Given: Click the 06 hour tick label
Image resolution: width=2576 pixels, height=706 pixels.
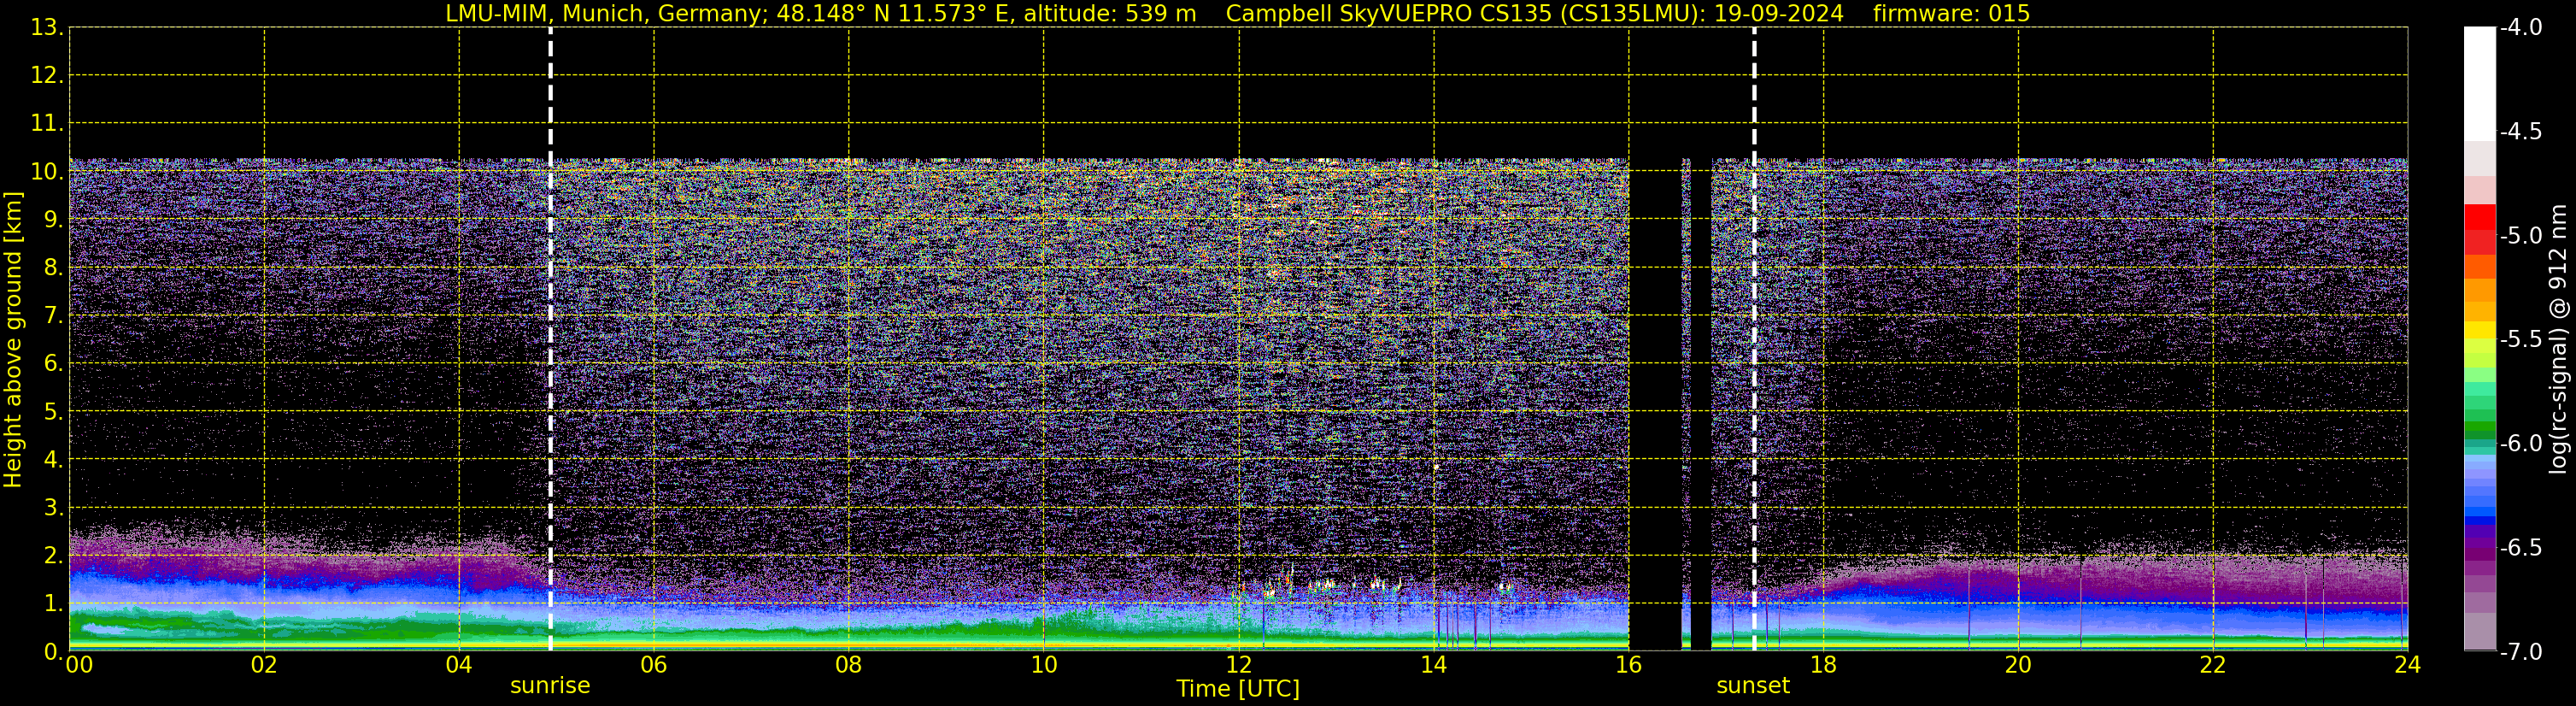Looking at the screenshot, I should [653, 665].
